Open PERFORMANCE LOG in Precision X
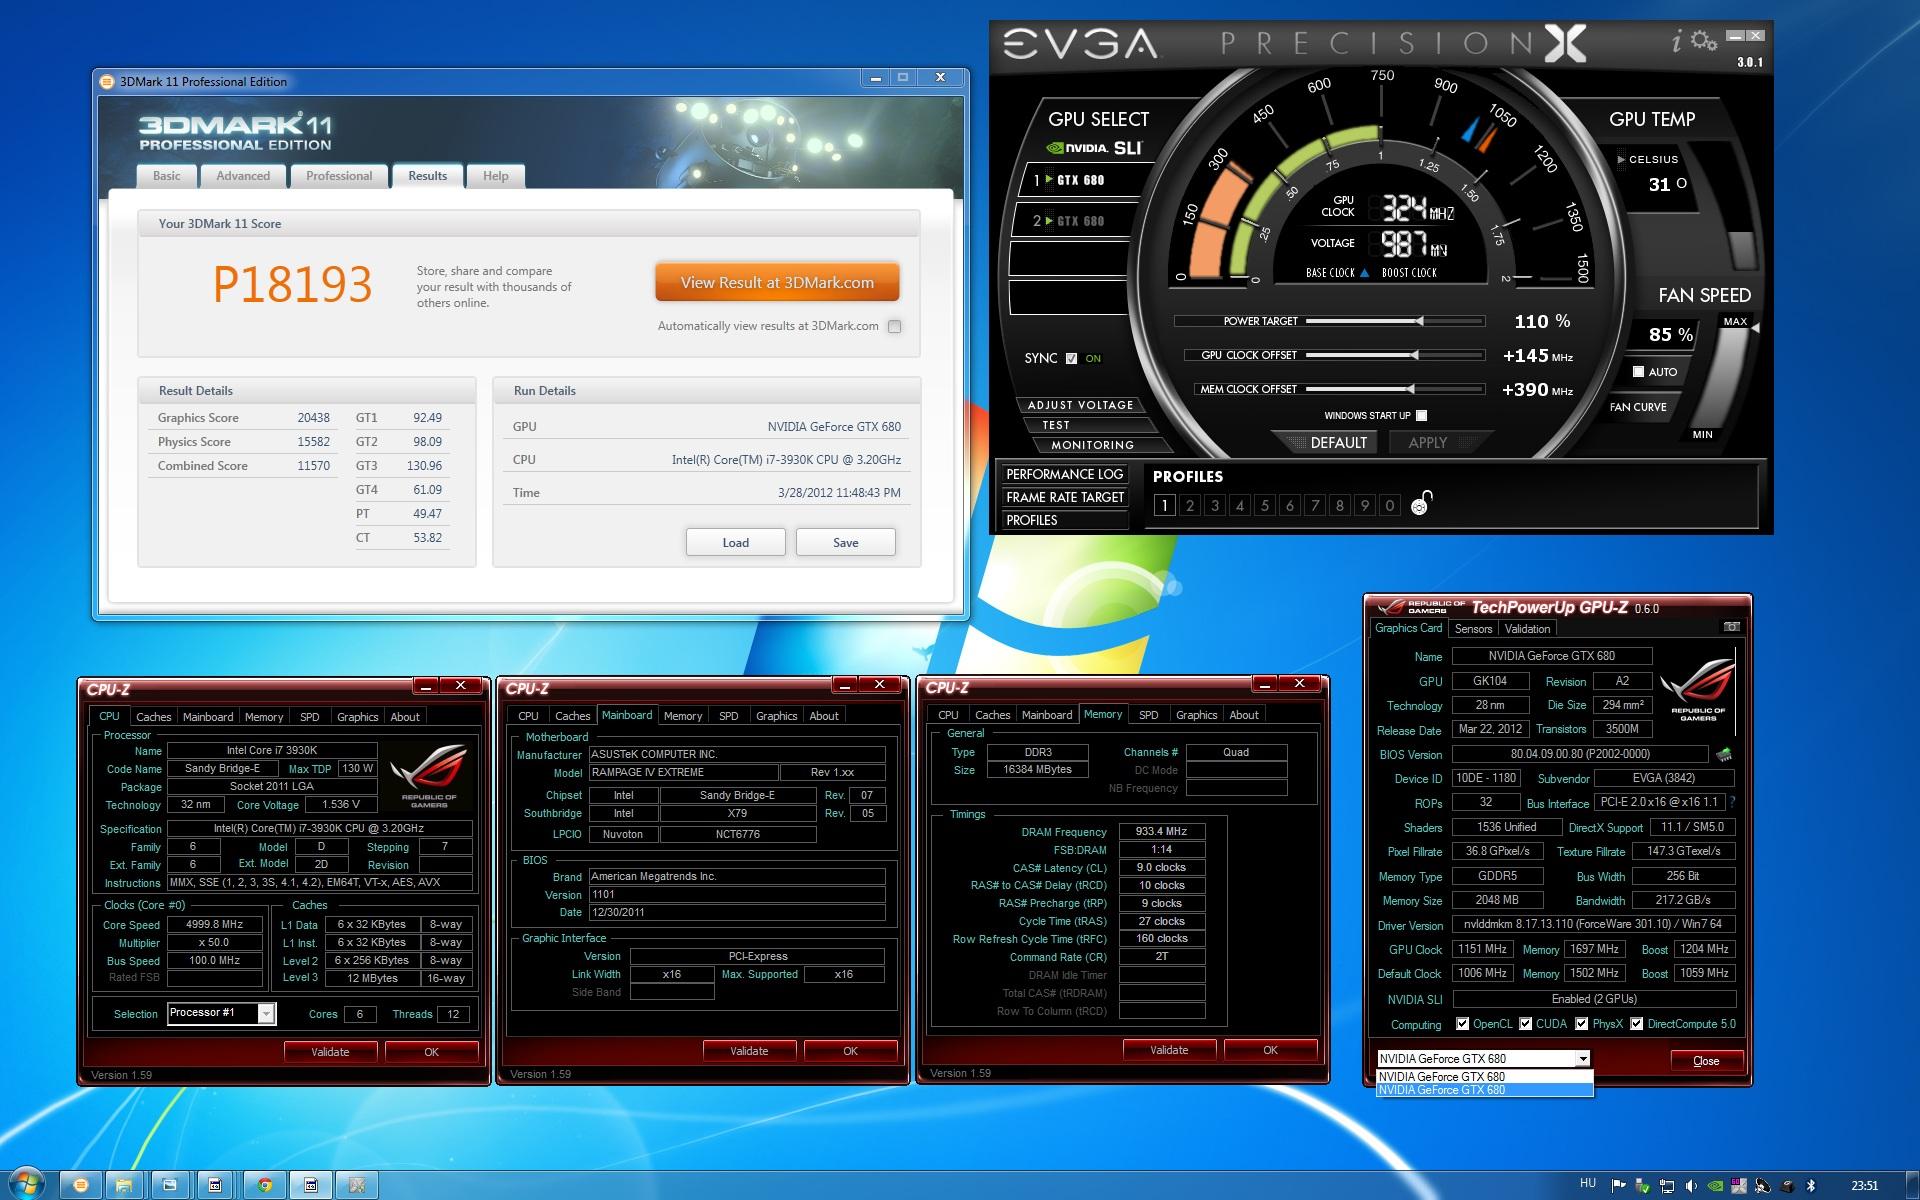Viewport: 1920px width, 1200px height. point(1065,474)
